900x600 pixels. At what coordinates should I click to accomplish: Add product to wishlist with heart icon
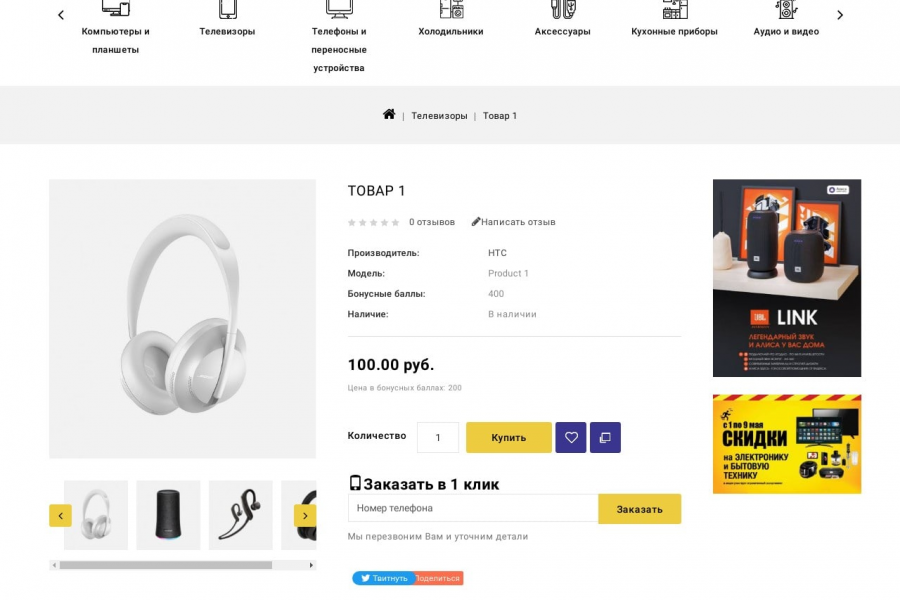coord(571,437)
